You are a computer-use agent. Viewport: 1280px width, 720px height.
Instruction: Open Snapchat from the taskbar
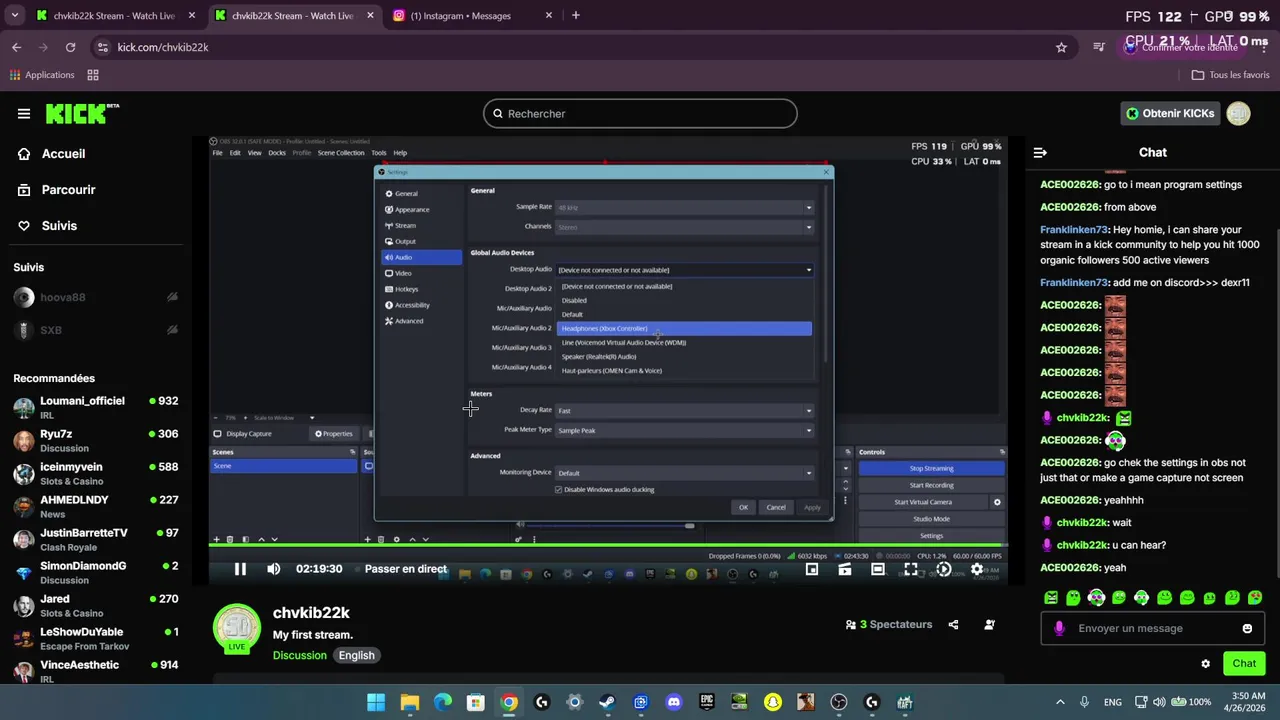coord(773,702)
